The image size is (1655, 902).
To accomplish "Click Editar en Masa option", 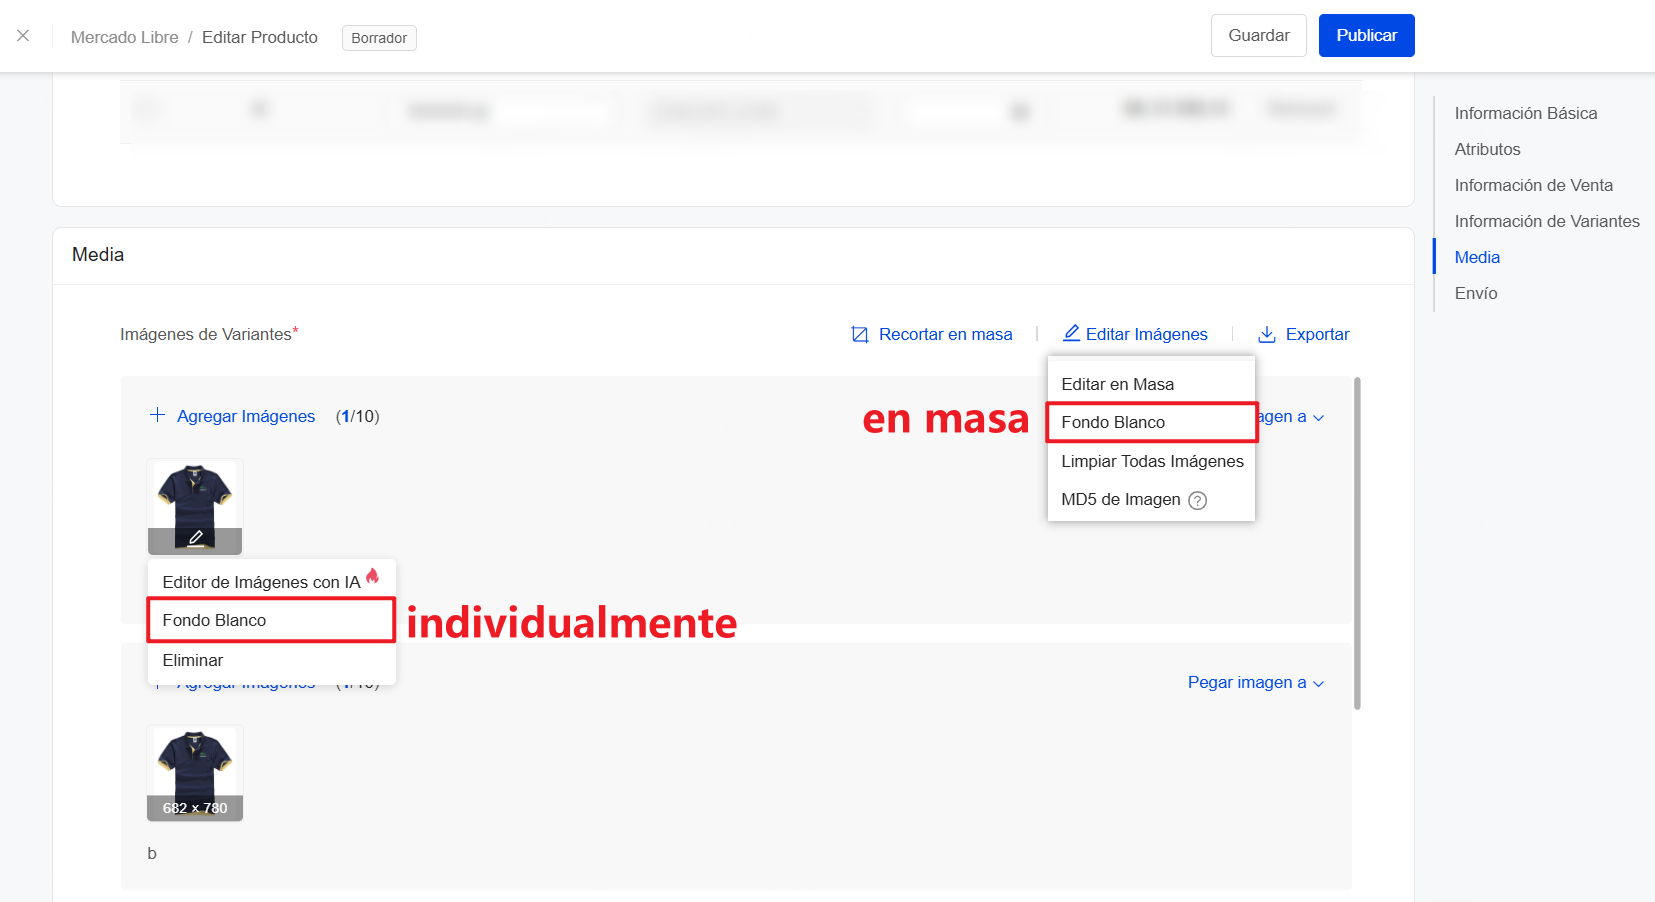I will pyautogui.click(x=1117, y=384).
